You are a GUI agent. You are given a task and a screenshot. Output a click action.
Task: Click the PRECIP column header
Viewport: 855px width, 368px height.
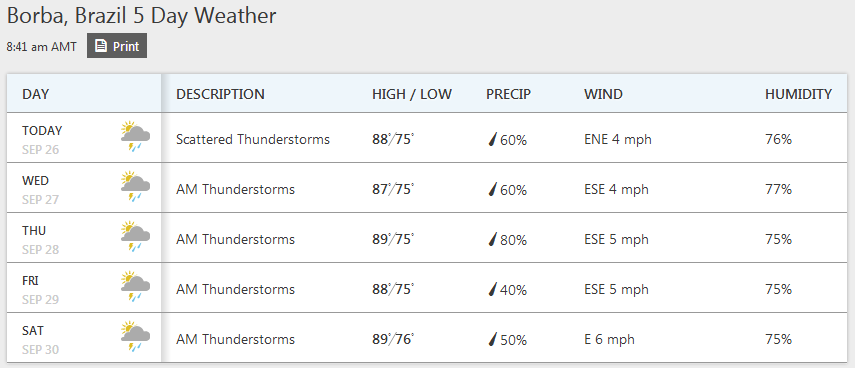(x=508, y=94)
